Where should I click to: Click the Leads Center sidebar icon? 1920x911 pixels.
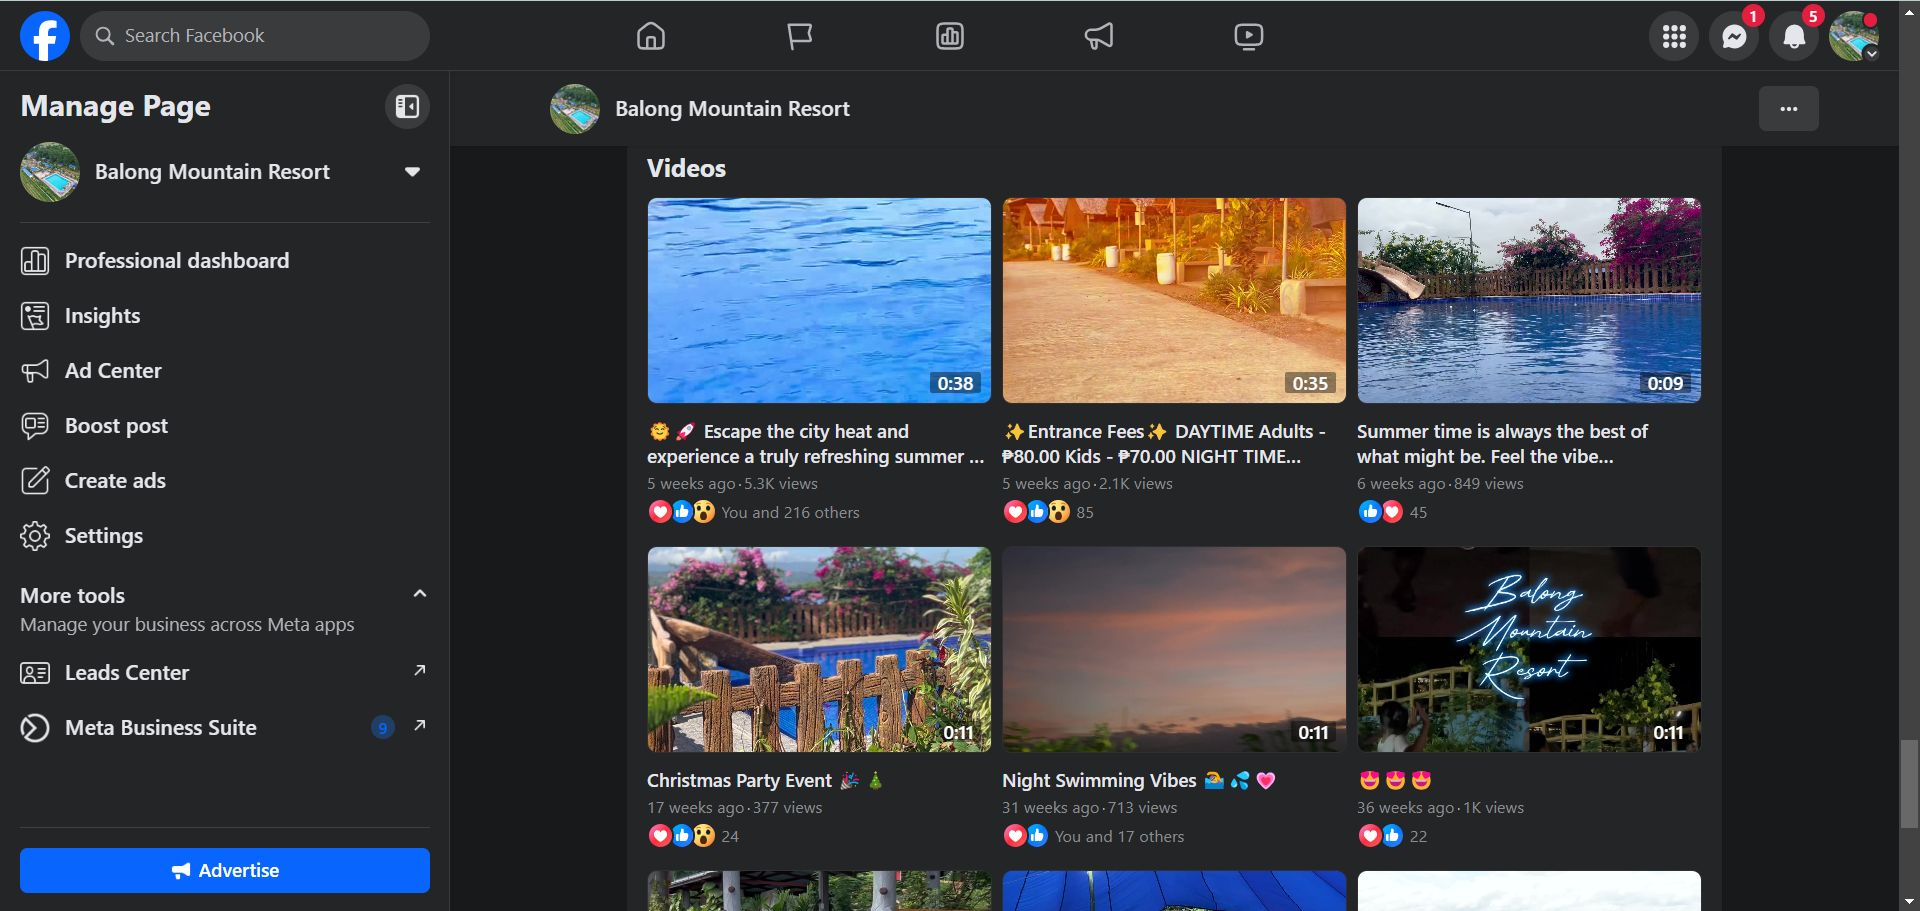35,673
